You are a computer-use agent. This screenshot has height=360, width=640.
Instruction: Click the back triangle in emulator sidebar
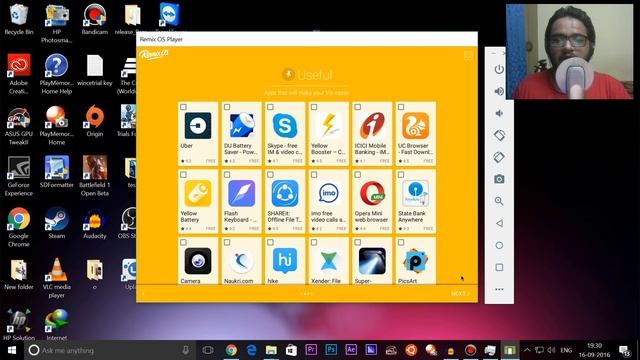pyautogui.click(x=499, y=223)
